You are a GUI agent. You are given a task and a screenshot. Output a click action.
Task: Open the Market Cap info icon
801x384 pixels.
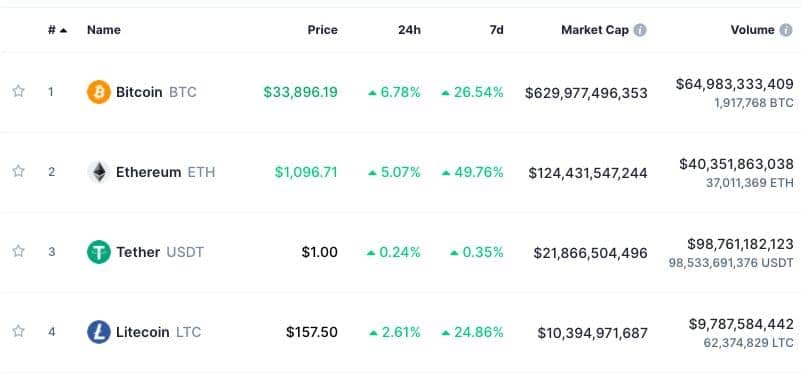tap(640, 30)
